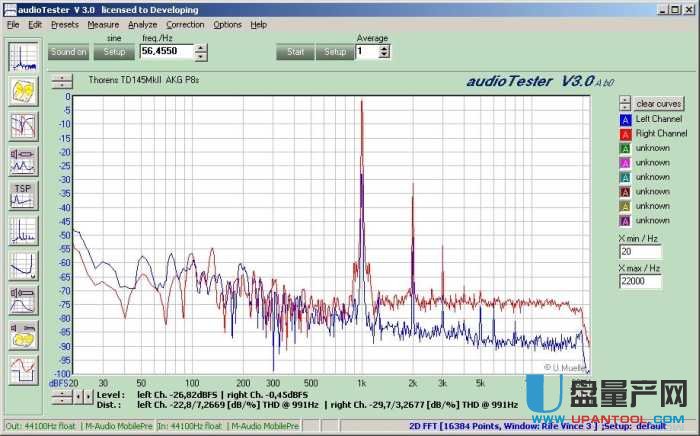
Task: Click the blue curve measurement icon
Action: click(22, 265)
